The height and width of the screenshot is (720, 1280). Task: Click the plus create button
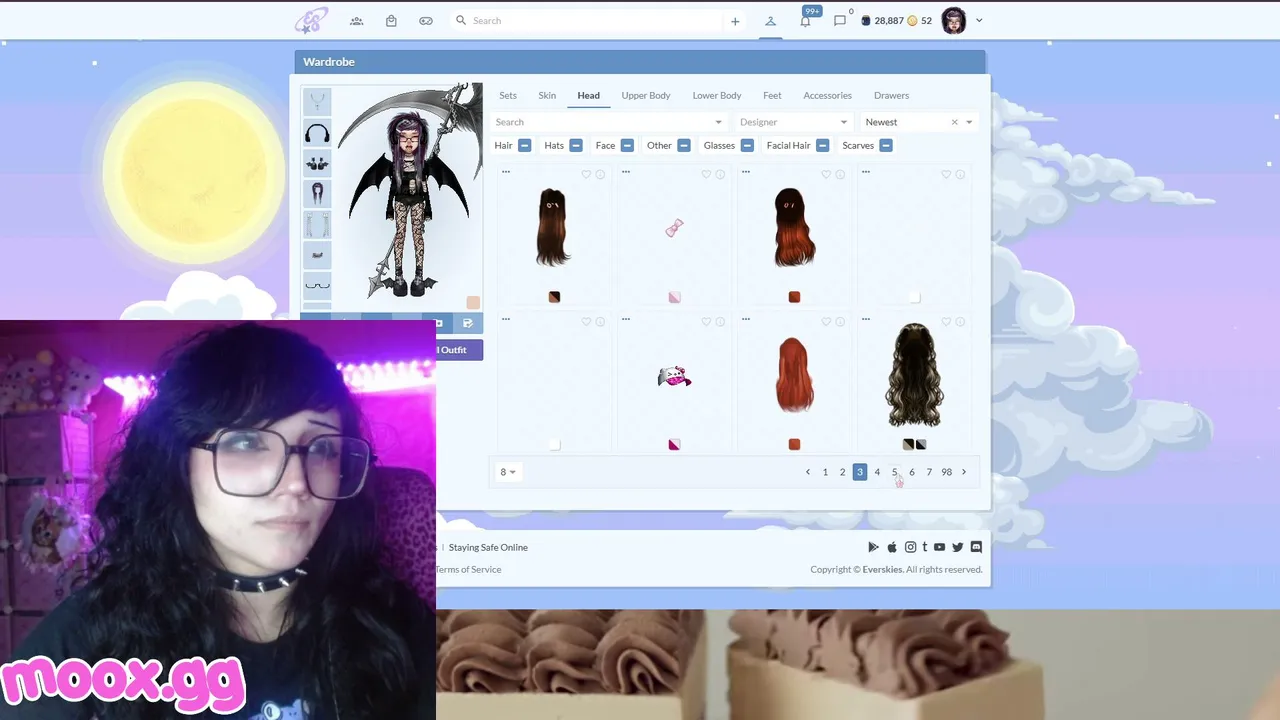click(735, 21)
